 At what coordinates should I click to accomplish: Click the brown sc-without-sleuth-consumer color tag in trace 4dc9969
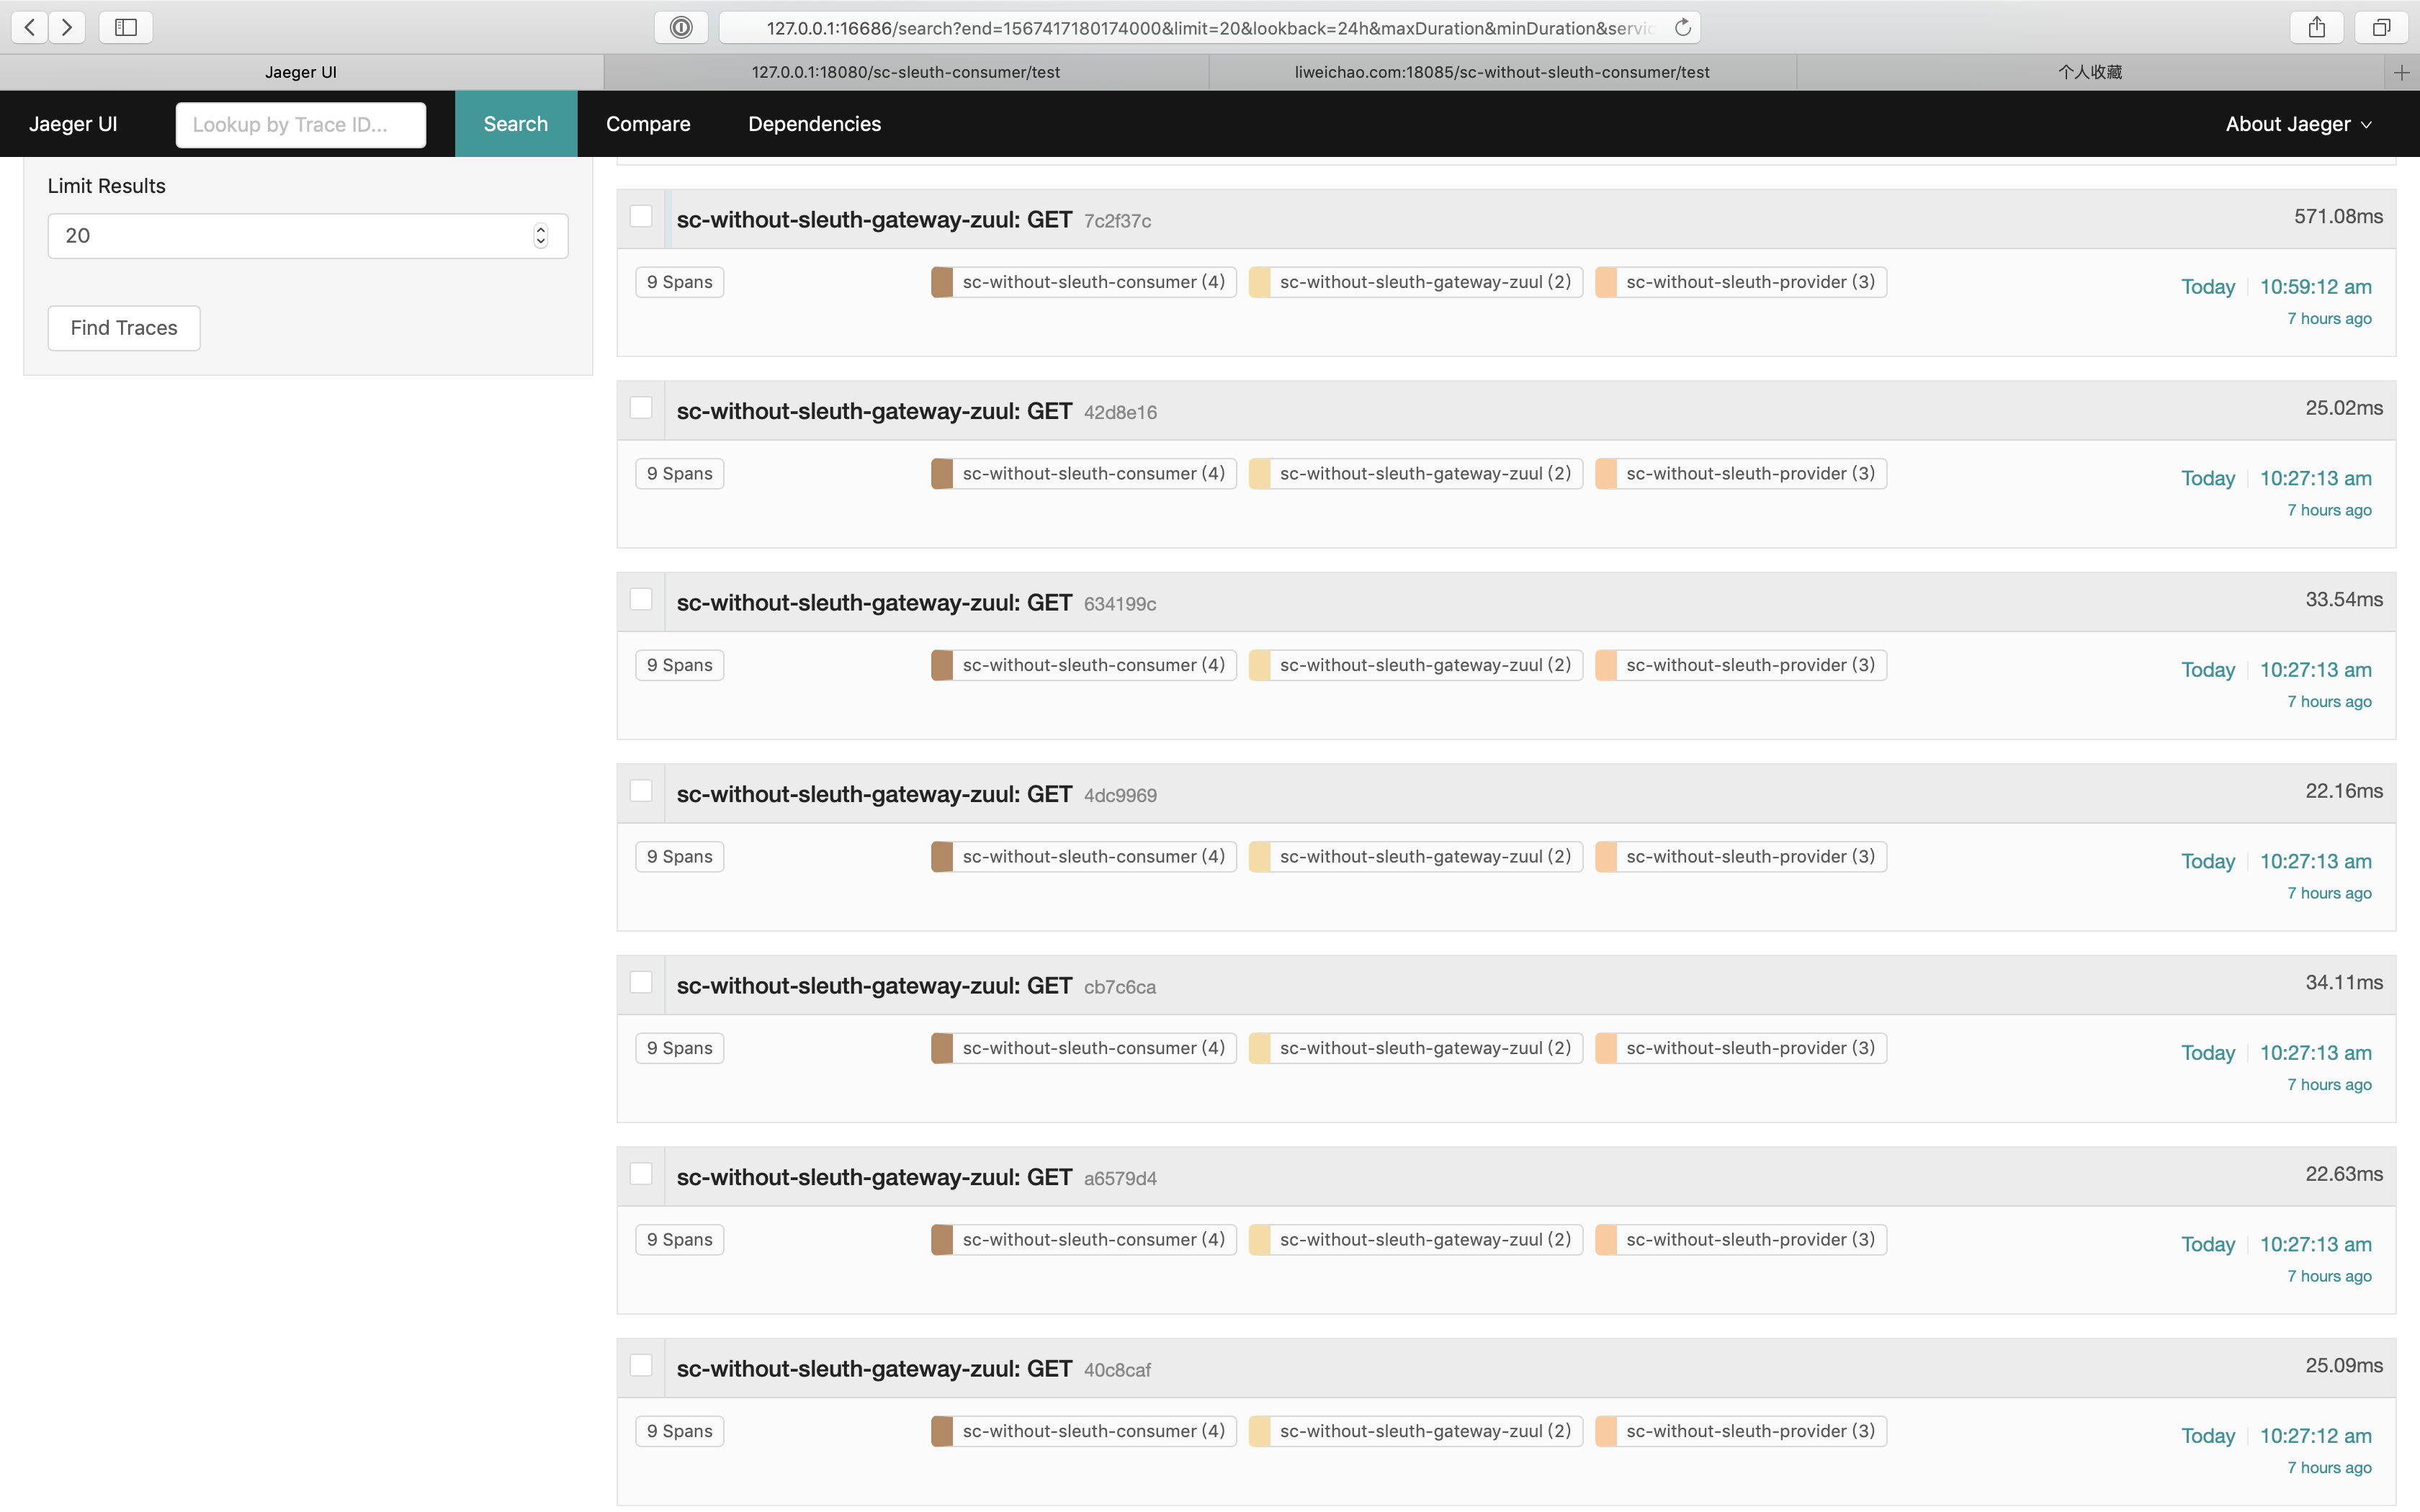click(941, 857)
